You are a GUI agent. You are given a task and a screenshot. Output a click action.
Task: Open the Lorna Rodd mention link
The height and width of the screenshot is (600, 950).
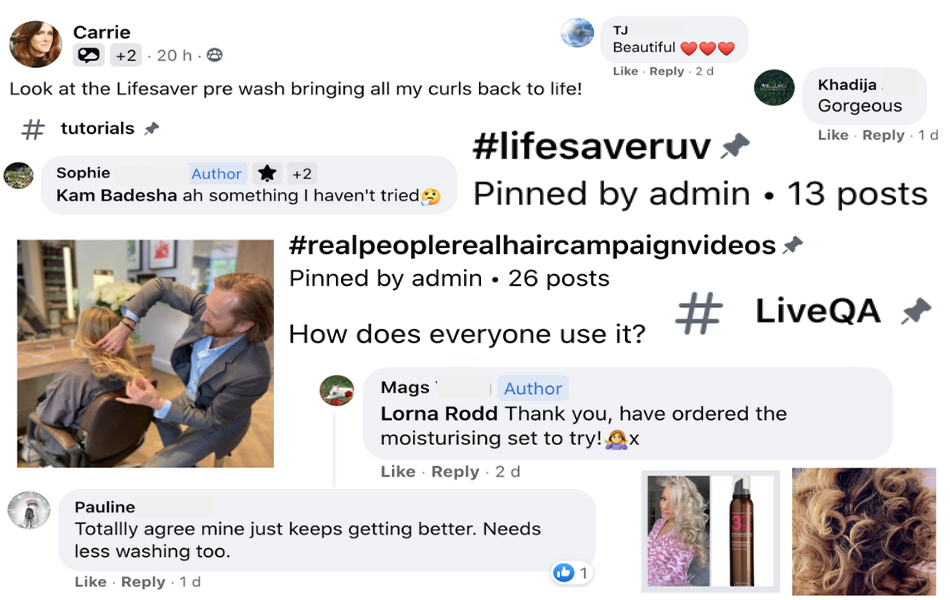tap(439, 414)
